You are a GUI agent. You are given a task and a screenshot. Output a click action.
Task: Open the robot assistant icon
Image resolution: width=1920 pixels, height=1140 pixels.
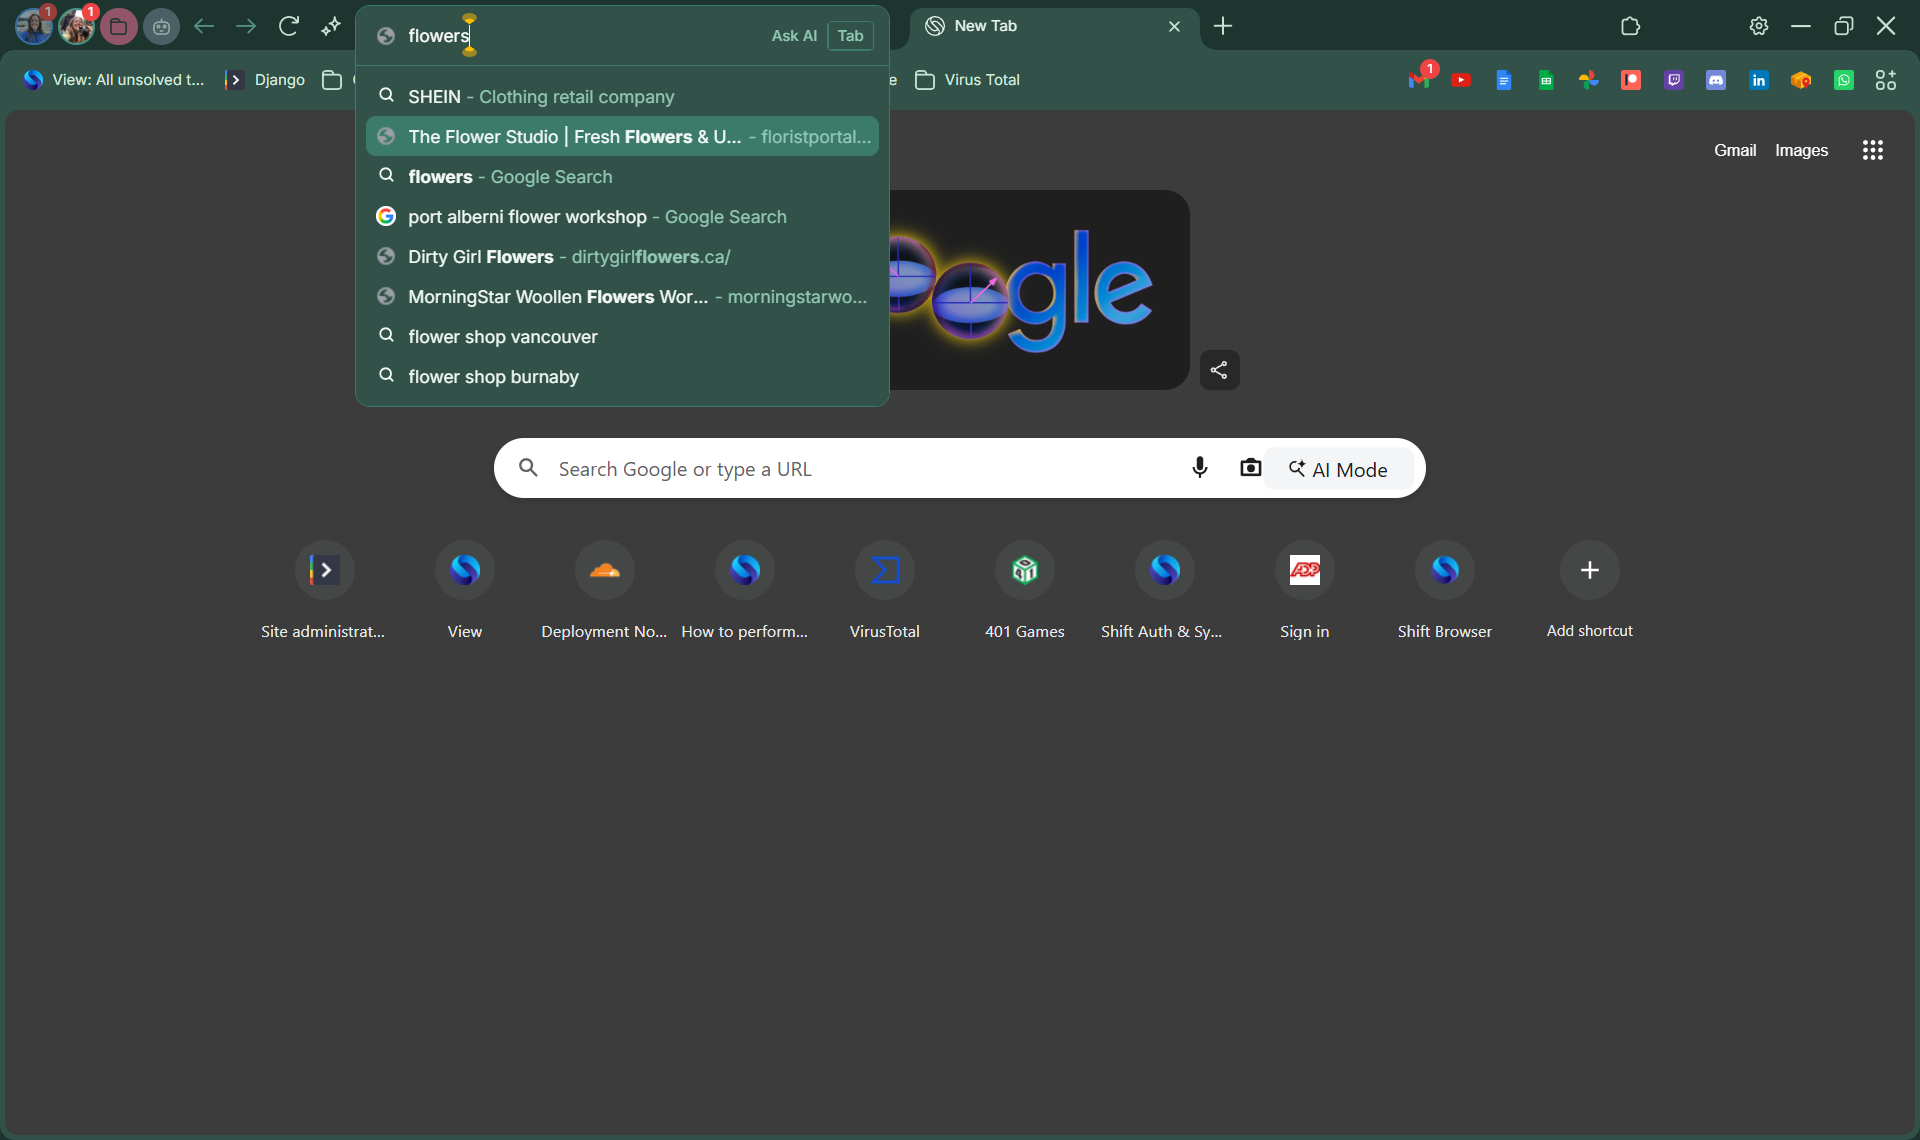[161, 26]
